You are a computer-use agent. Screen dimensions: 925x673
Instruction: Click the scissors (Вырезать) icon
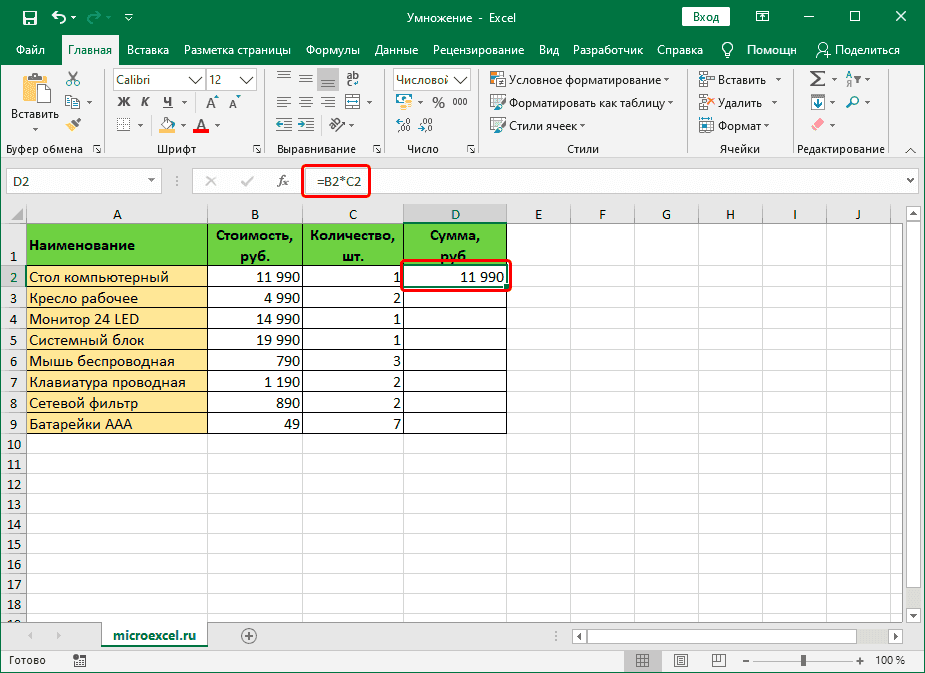click(x=72, y=79)
